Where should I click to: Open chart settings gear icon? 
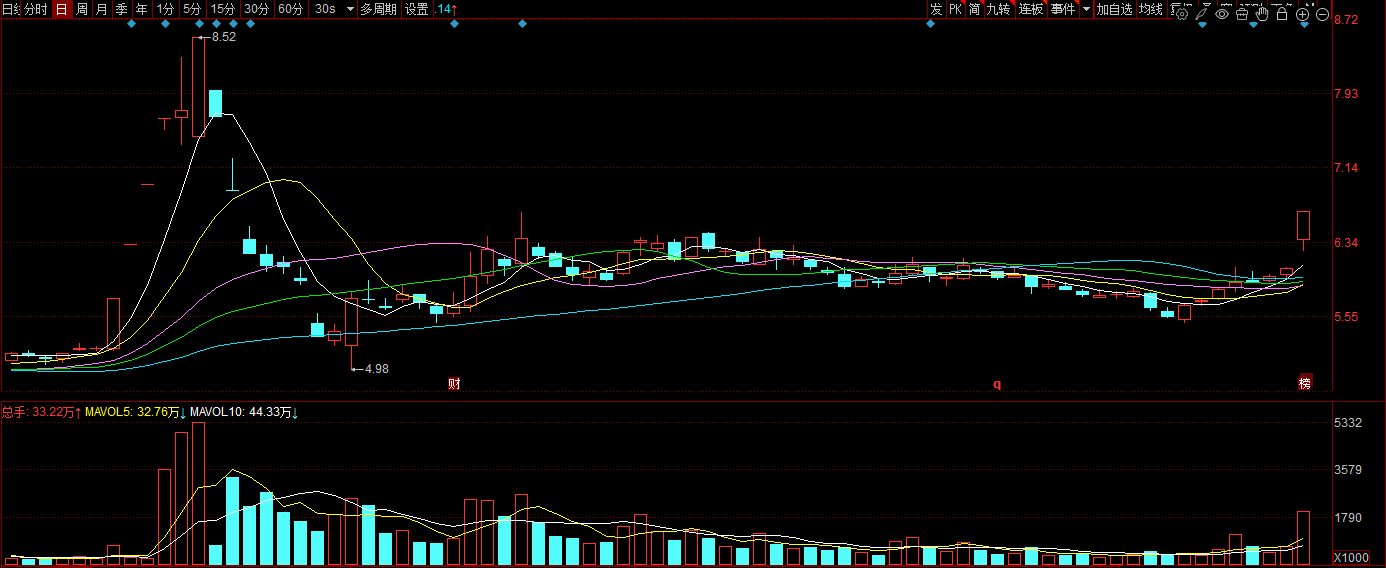coord(1182,14)
